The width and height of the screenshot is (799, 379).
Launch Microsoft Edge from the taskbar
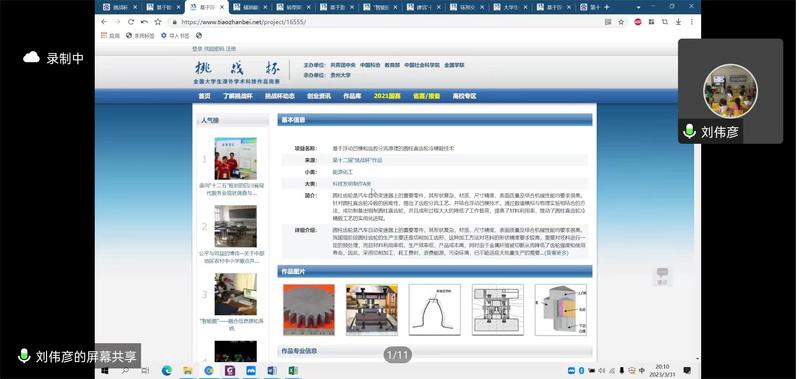click(167, 370)
